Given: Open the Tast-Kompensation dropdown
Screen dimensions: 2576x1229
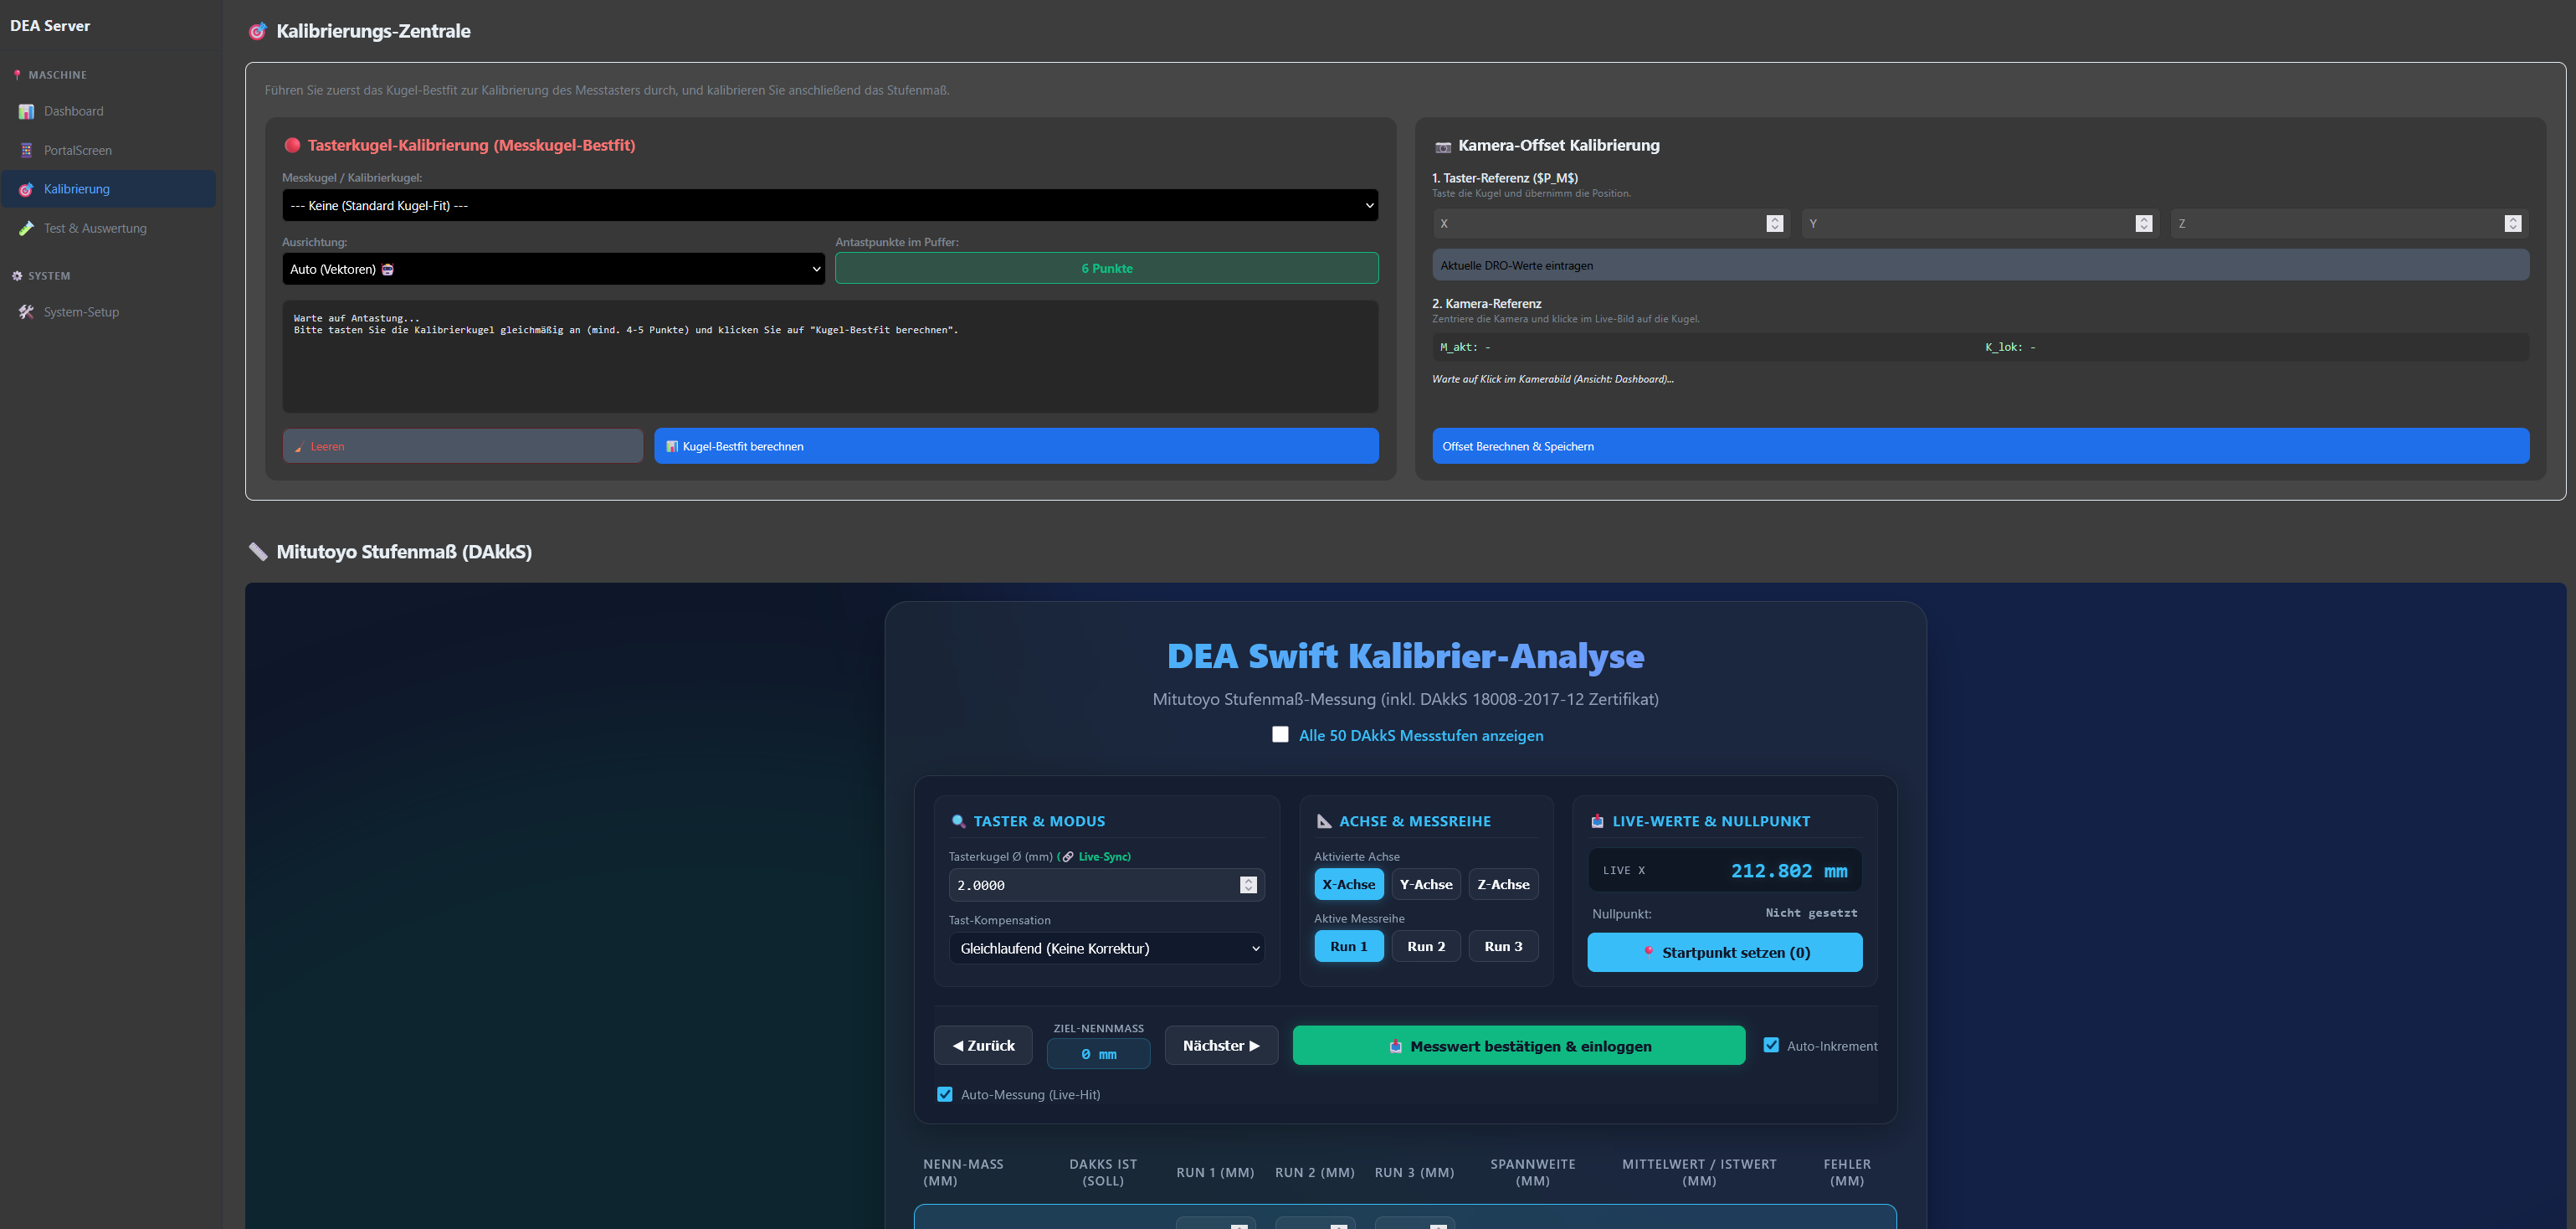Looking at the screenshot, I should 1106,948.
